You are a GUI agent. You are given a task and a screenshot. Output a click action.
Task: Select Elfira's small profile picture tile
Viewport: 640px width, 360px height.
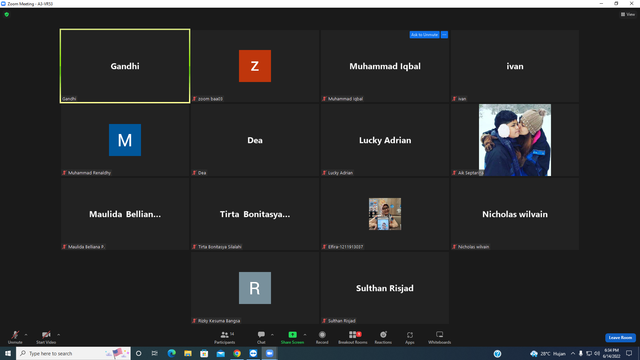pos(385,214)
